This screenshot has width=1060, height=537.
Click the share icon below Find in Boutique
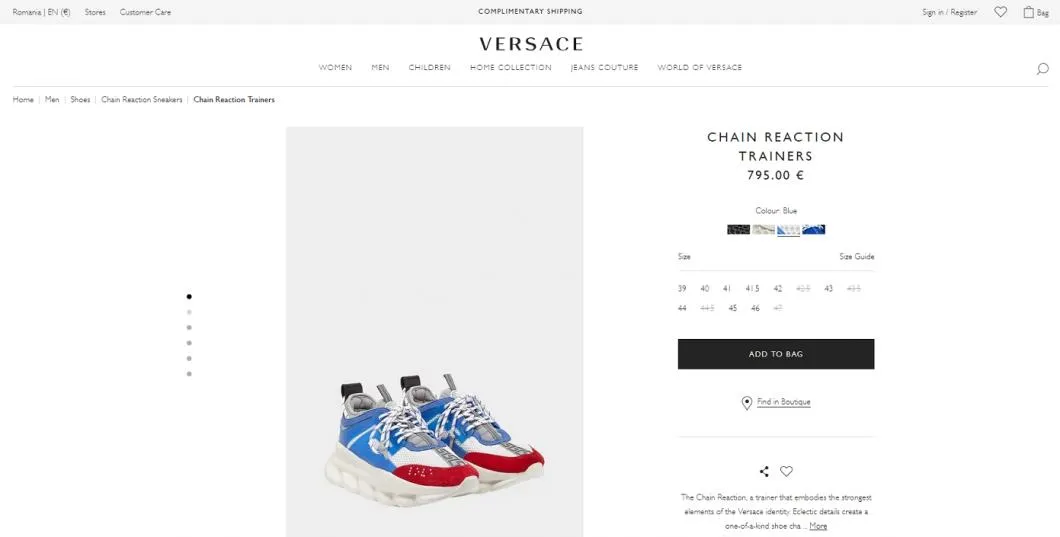[764, 471]
